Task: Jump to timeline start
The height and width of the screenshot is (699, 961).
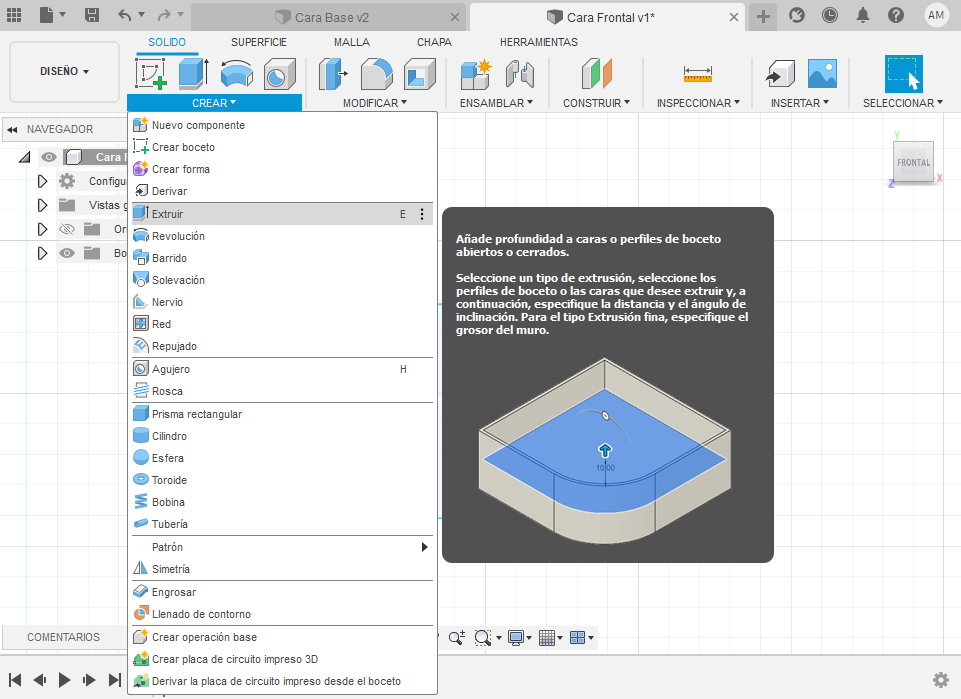Action: [x=15, y=679]
